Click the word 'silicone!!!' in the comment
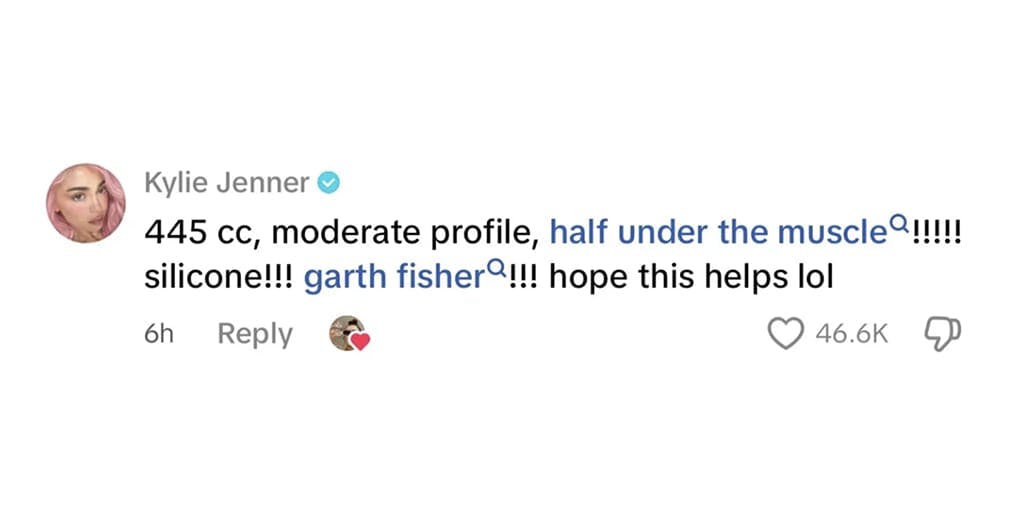Image resolution: width=1012 pixels, height=524 pixels. click(x=218, y=277)
